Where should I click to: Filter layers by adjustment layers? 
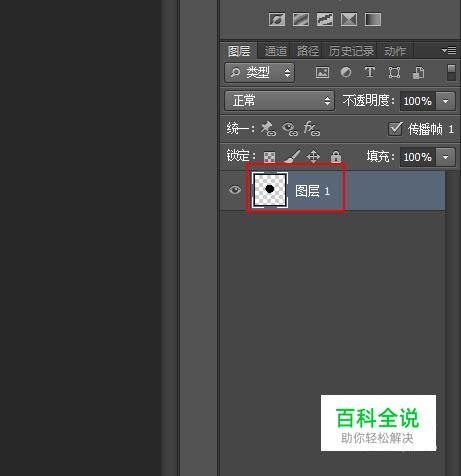pos(346,72)
